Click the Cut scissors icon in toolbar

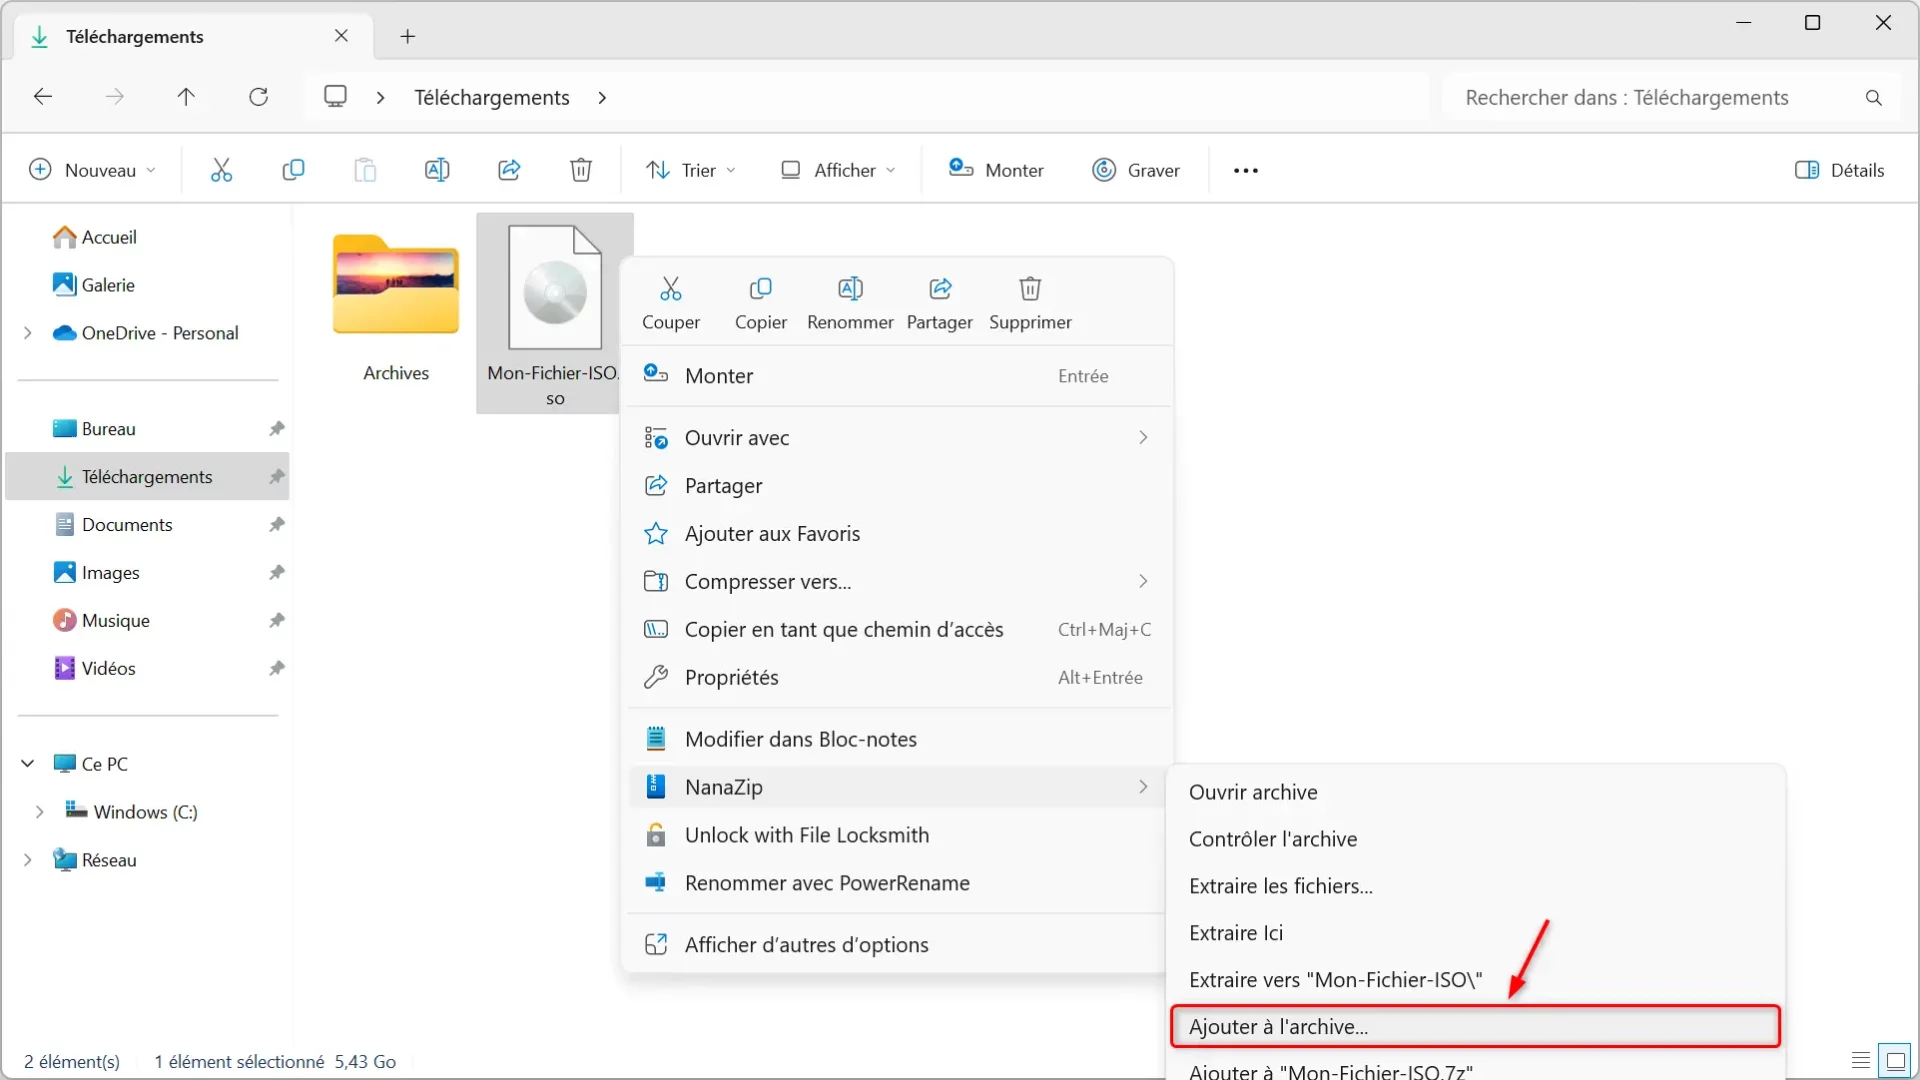coord(221,170)
